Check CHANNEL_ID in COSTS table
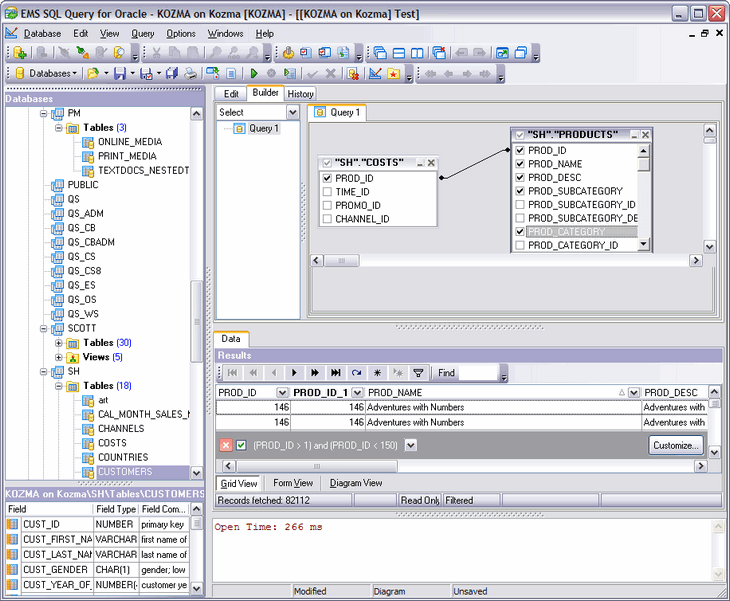730x601 pixels. [327, 219]
